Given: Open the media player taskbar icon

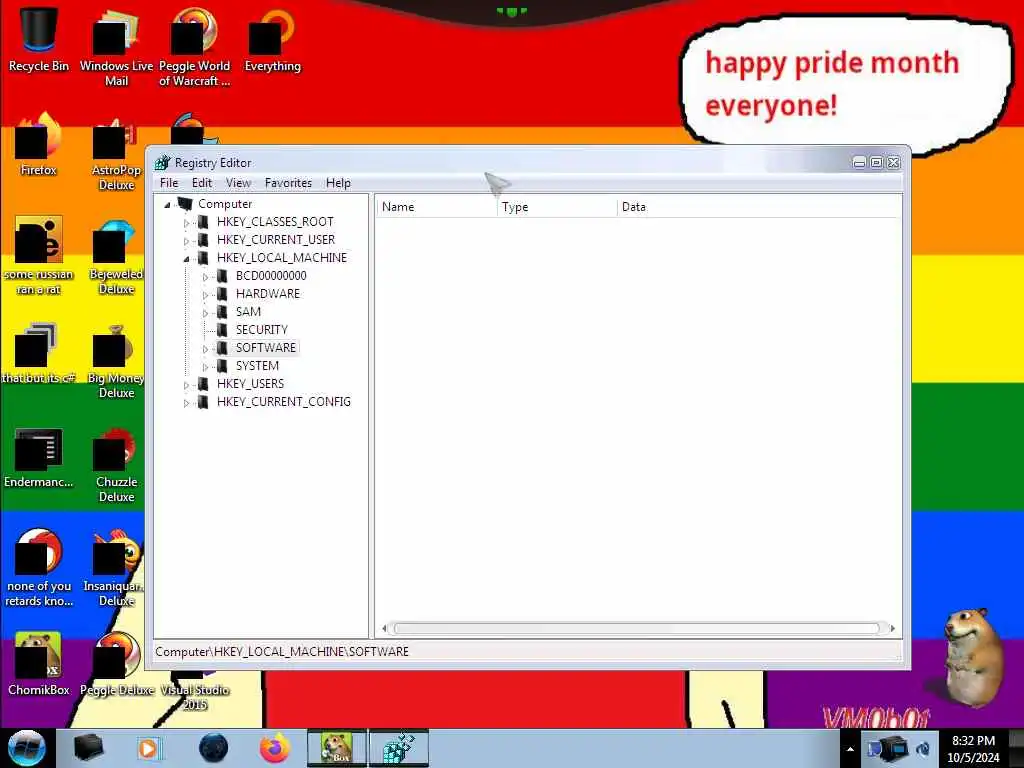Looking at the screenshot, I should coord(149,748).
